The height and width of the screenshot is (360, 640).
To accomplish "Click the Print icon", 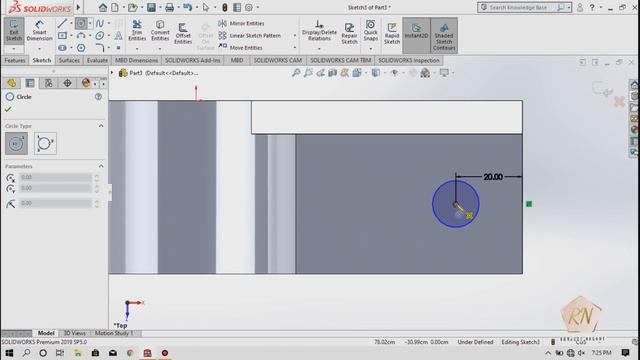I will coord(169,7).
